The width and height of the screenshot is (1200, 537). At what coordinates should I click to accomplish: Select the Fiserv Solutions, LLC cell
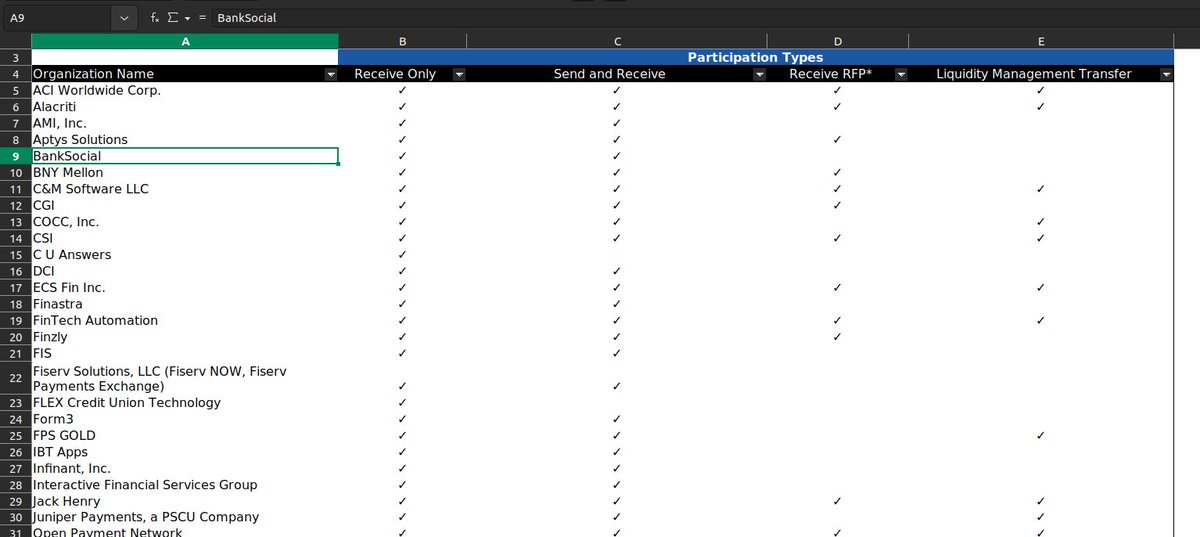(185, 378)
